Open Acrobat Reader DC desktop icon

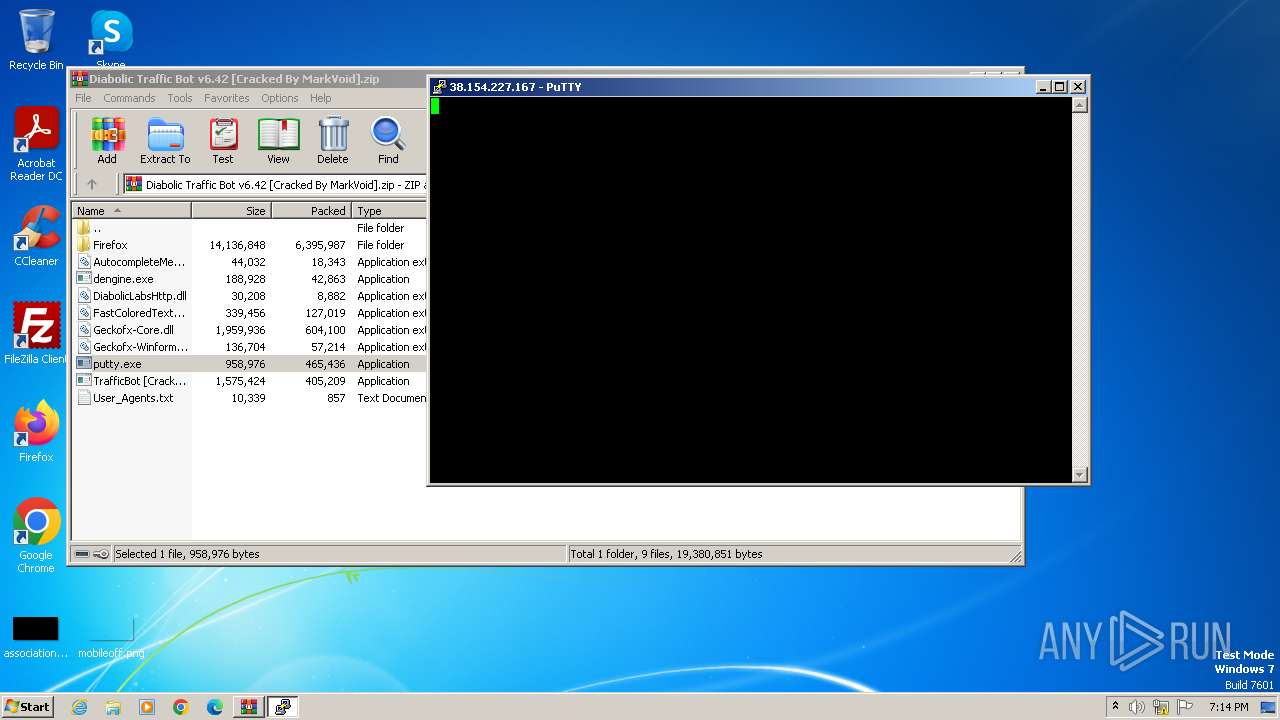[x=36, y=145]
